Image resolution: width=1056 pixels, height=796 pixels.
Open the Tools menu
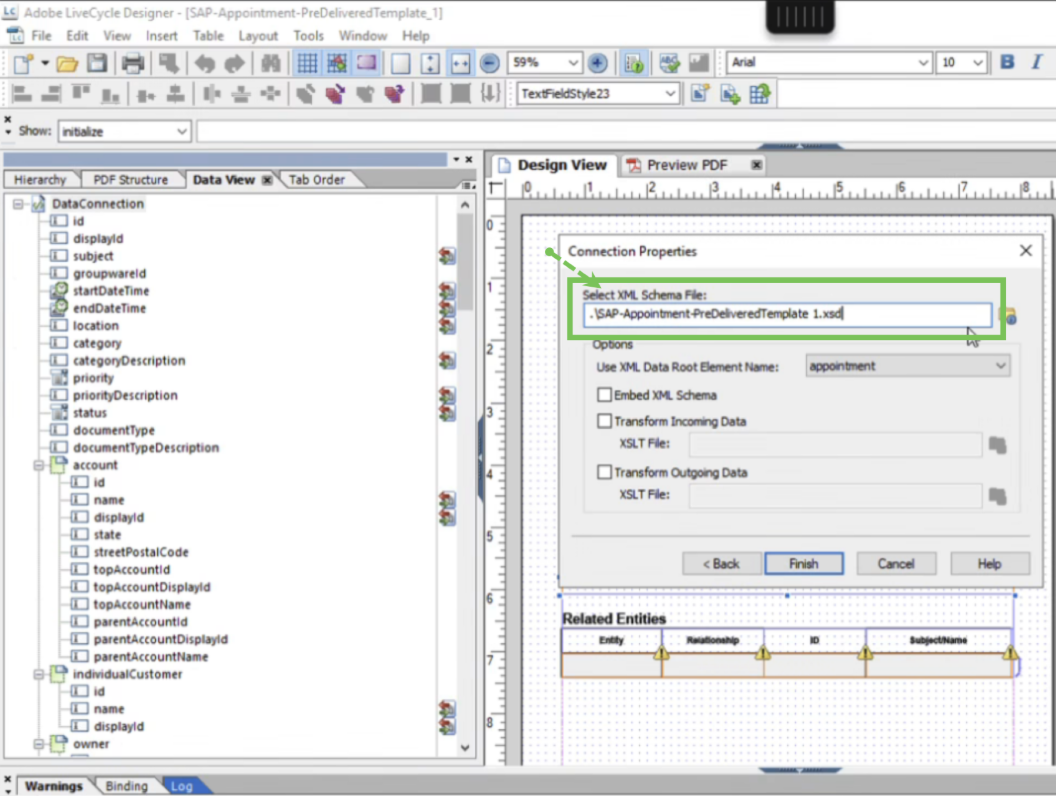tap(308, 36)
